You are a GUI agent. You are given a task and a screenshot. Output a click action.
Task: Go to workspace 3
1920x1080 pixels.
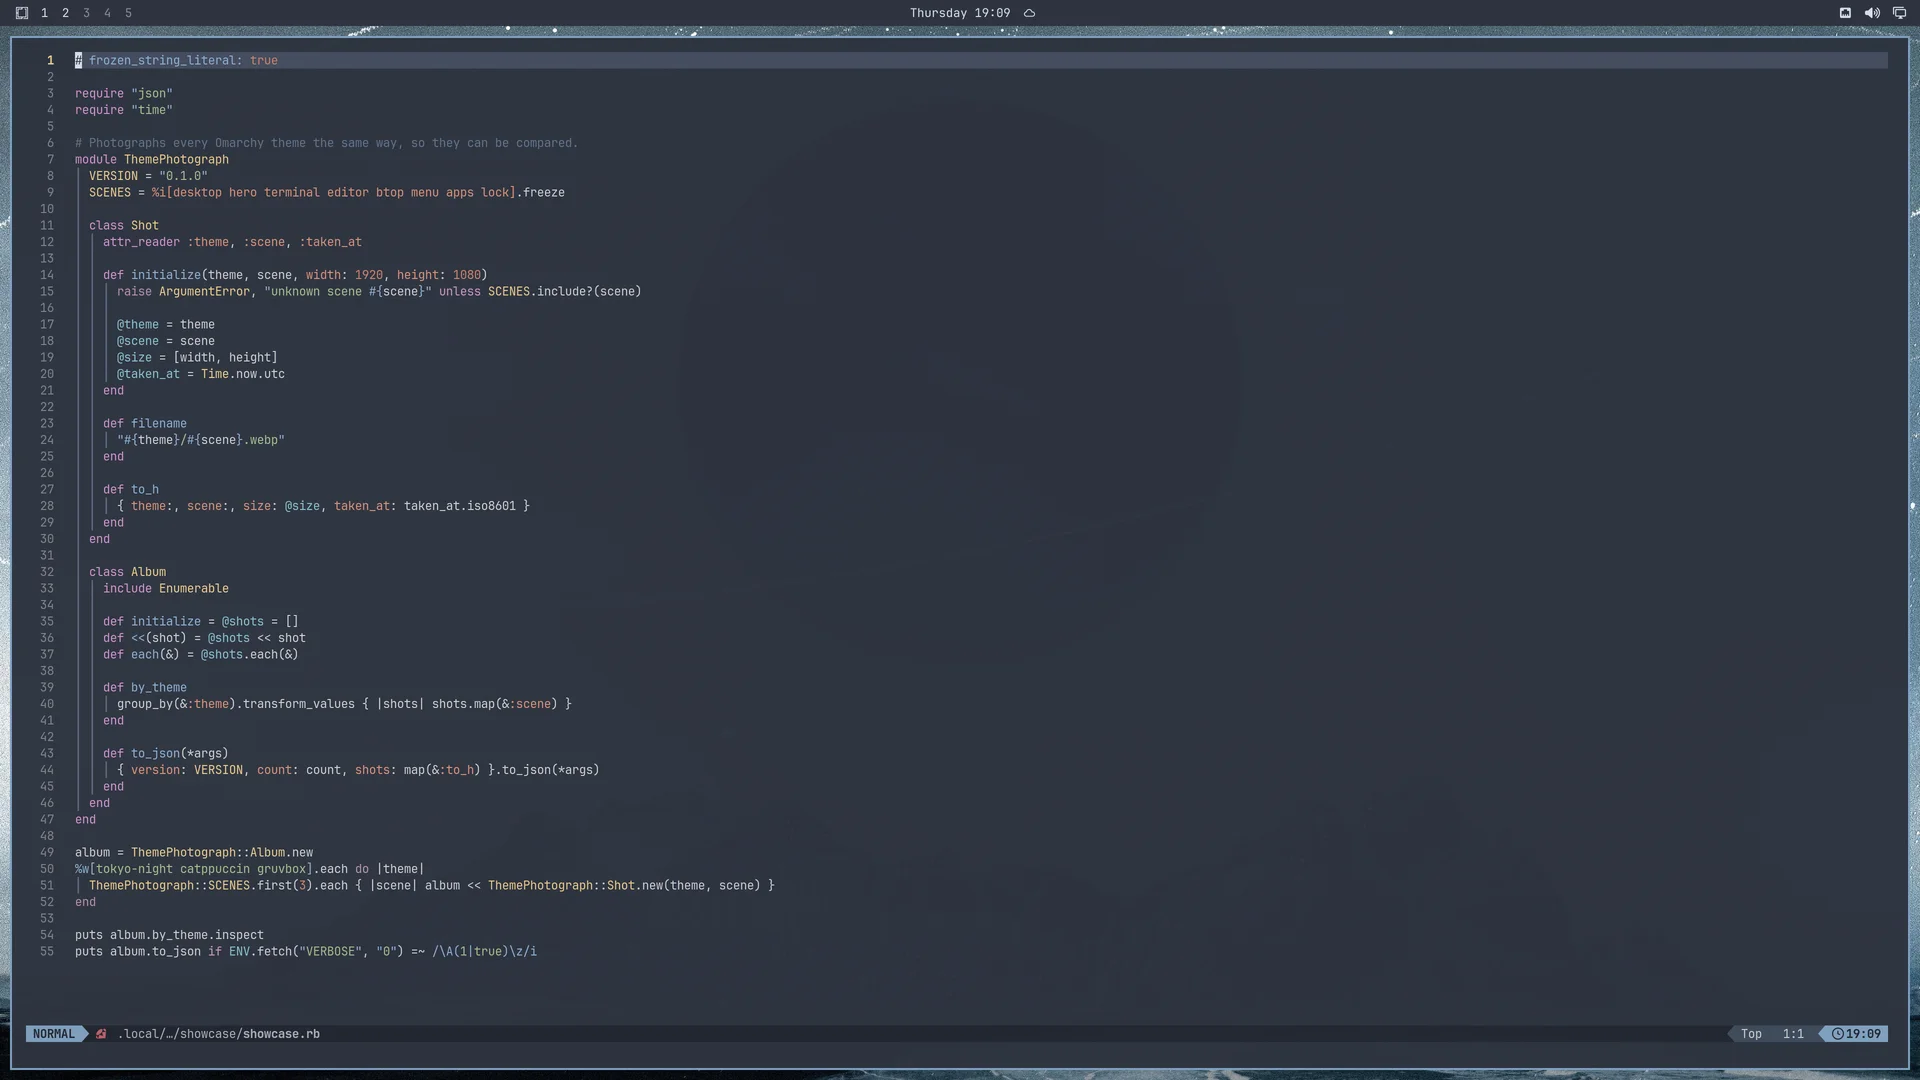[86, 13]
